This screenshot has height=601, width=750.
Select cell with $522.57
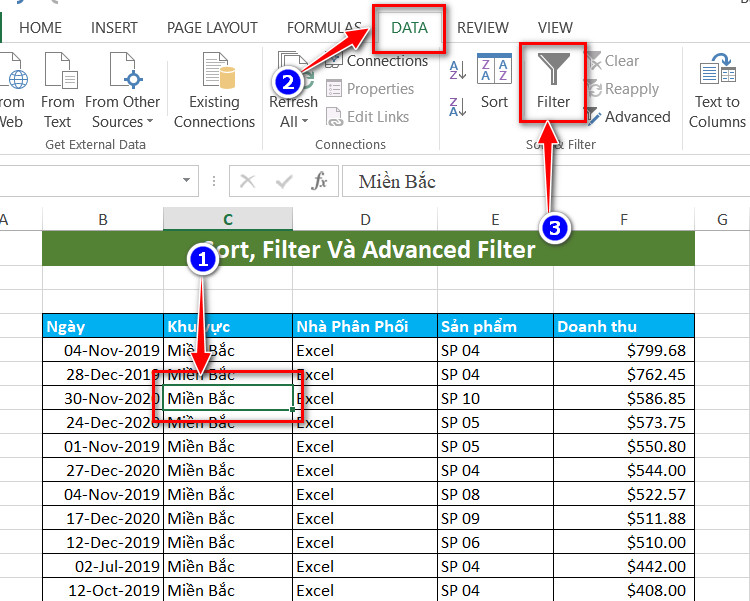tap(624, 494)
